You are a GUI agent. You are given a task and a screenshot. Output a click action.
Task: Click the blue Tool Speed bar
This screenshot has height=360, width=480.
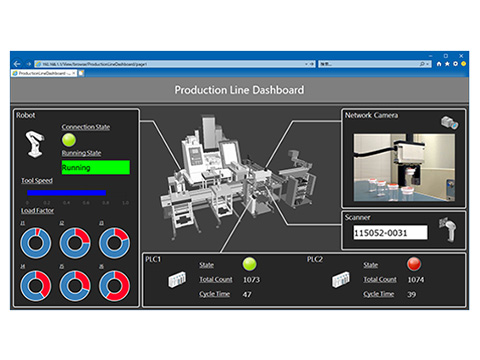pyautogui.click(x=67, y=193)
